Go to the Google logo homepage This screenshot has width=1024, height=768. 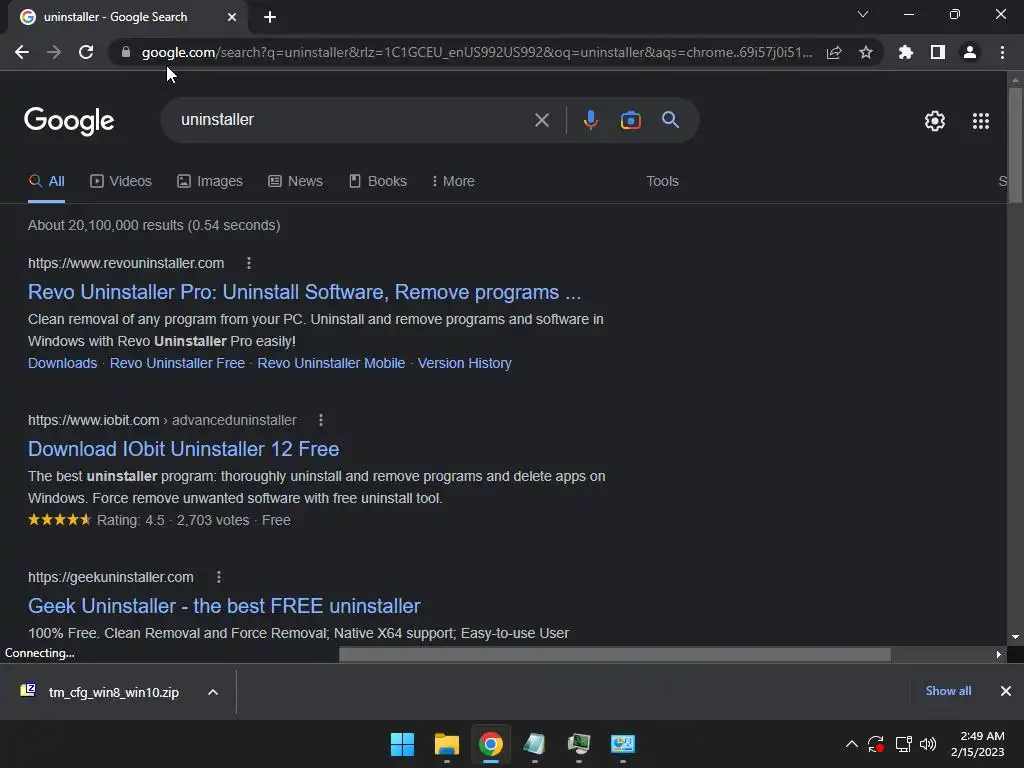pos(69,121)
